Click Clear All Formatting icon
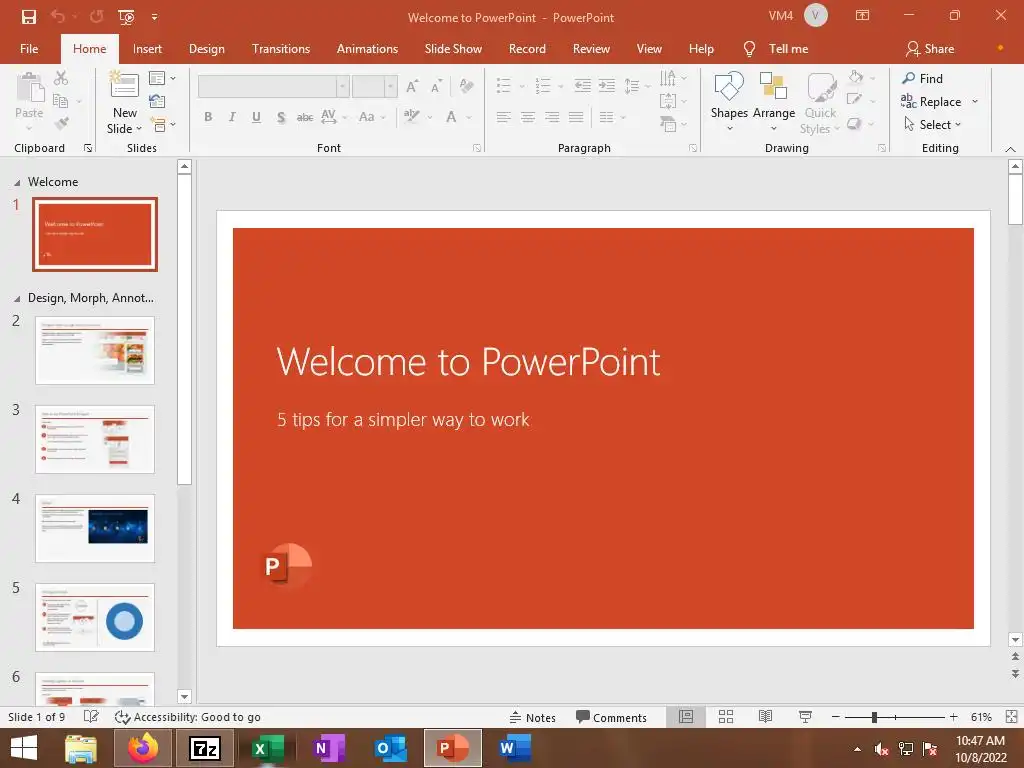The image size is (1024, 768). pos(466,86)
